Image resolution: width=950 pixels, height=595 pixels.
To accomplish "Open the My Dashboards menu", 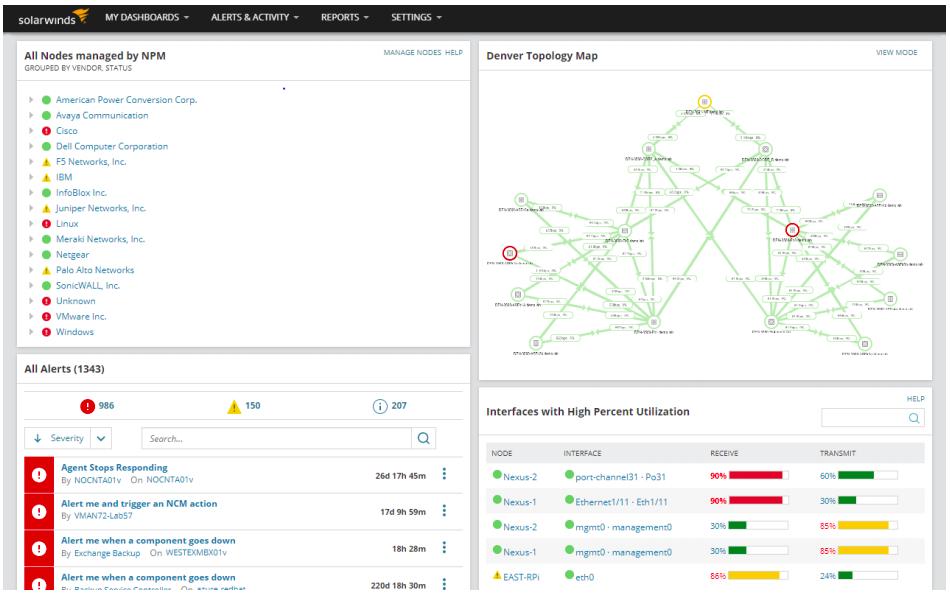I will (x=147, y=18).
